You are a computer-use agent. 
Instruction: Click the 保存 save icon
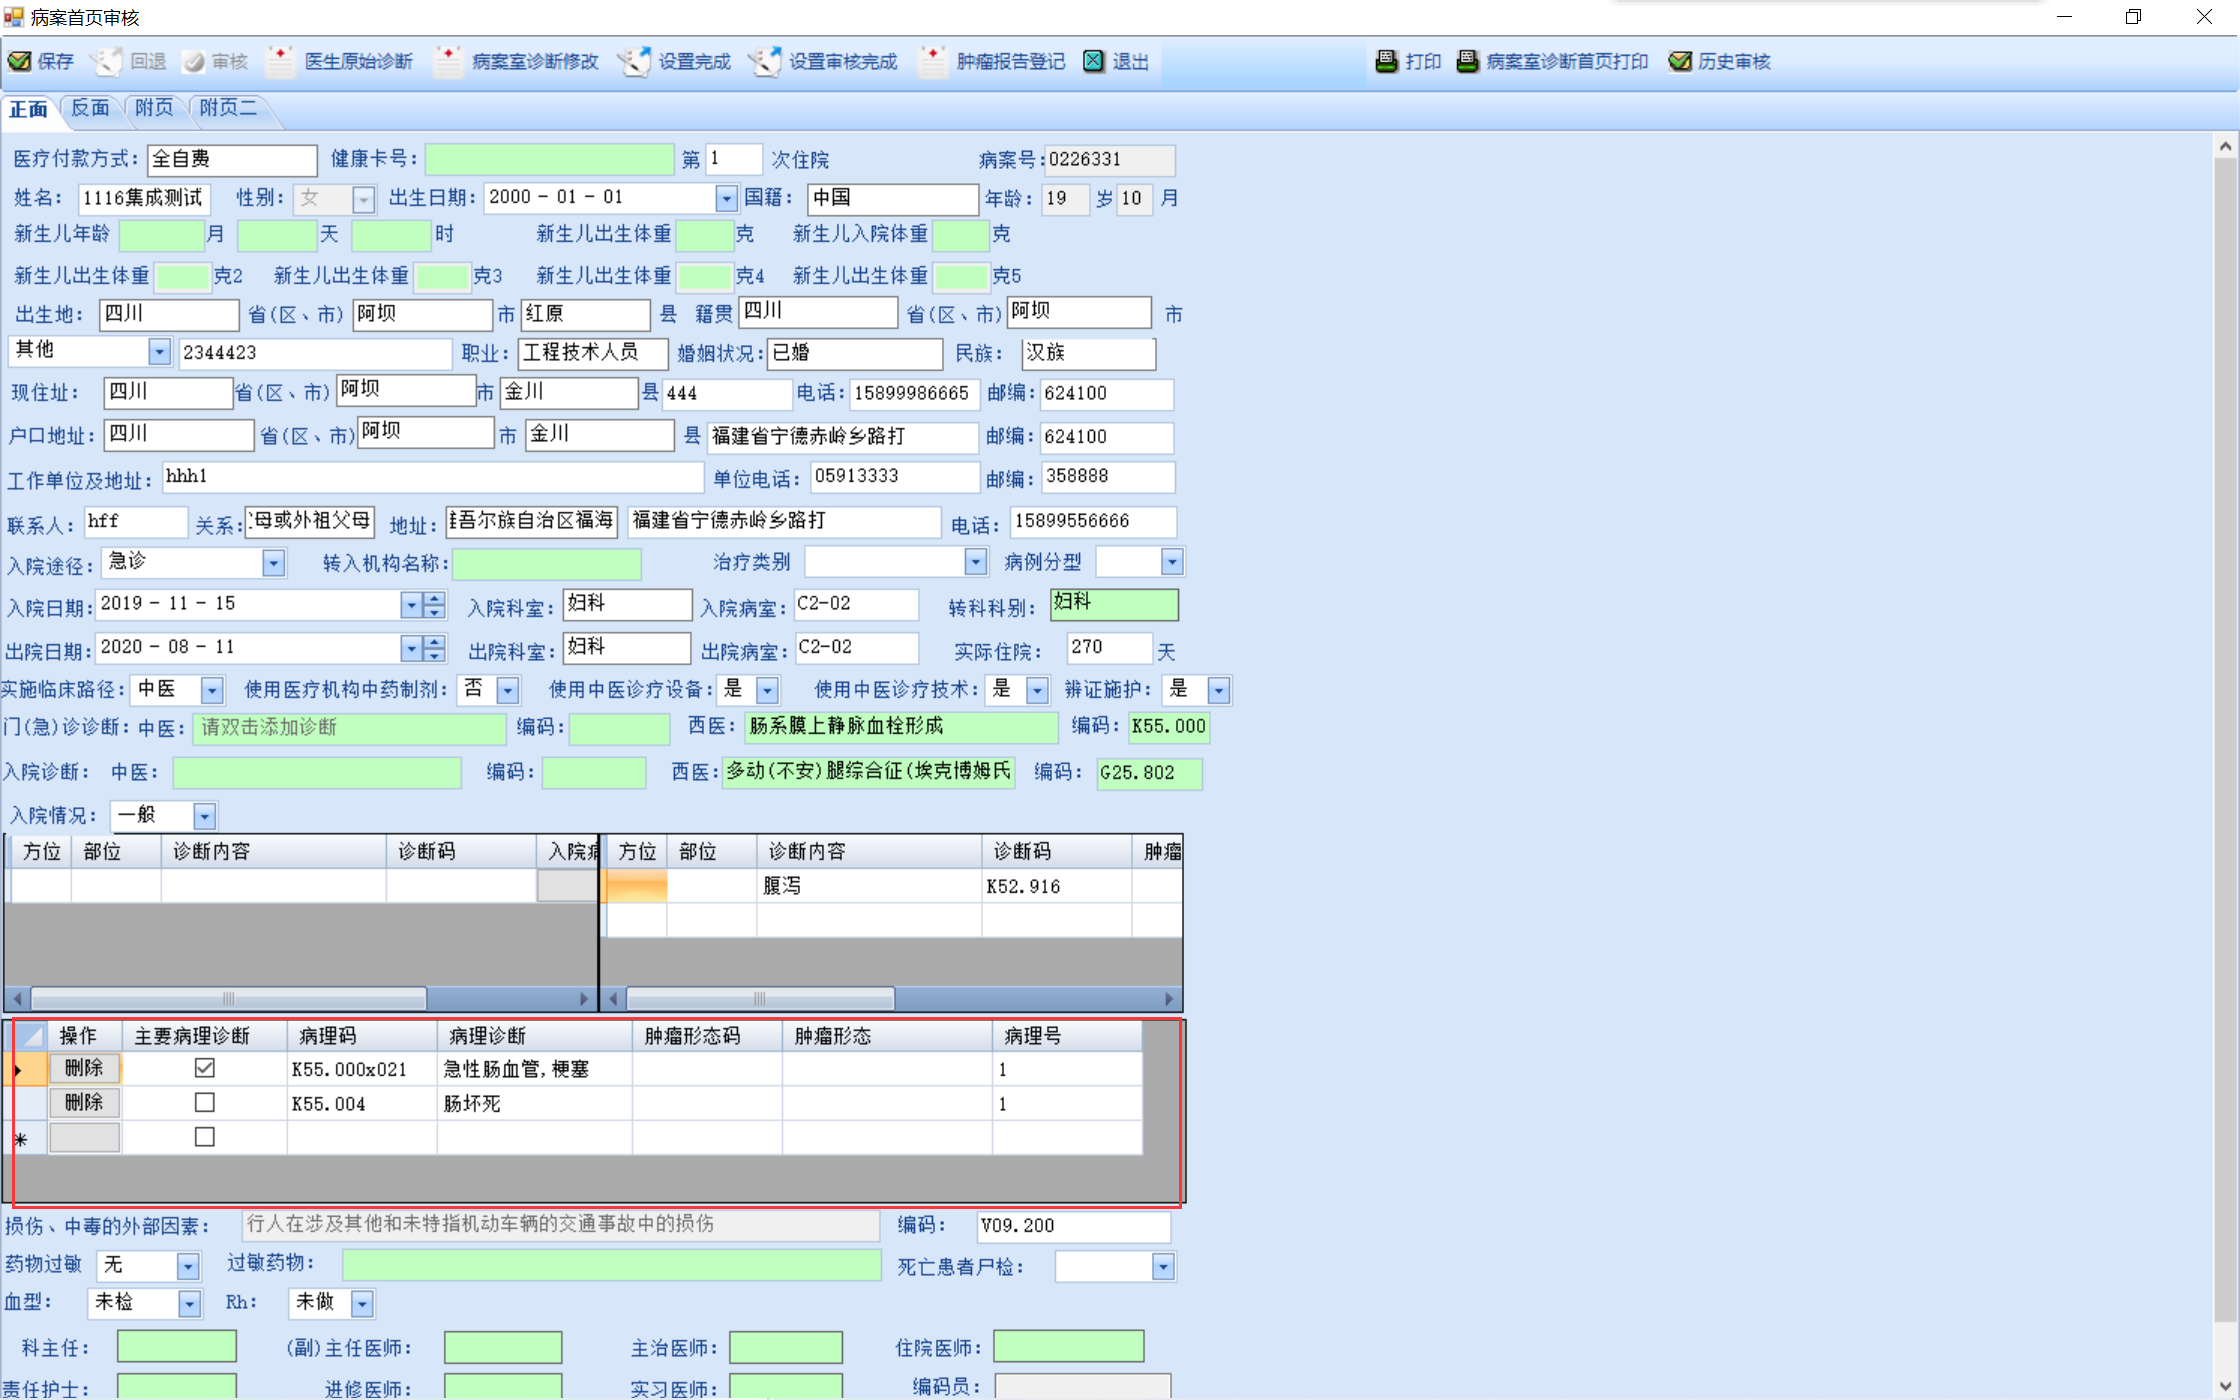coord(20,62)
